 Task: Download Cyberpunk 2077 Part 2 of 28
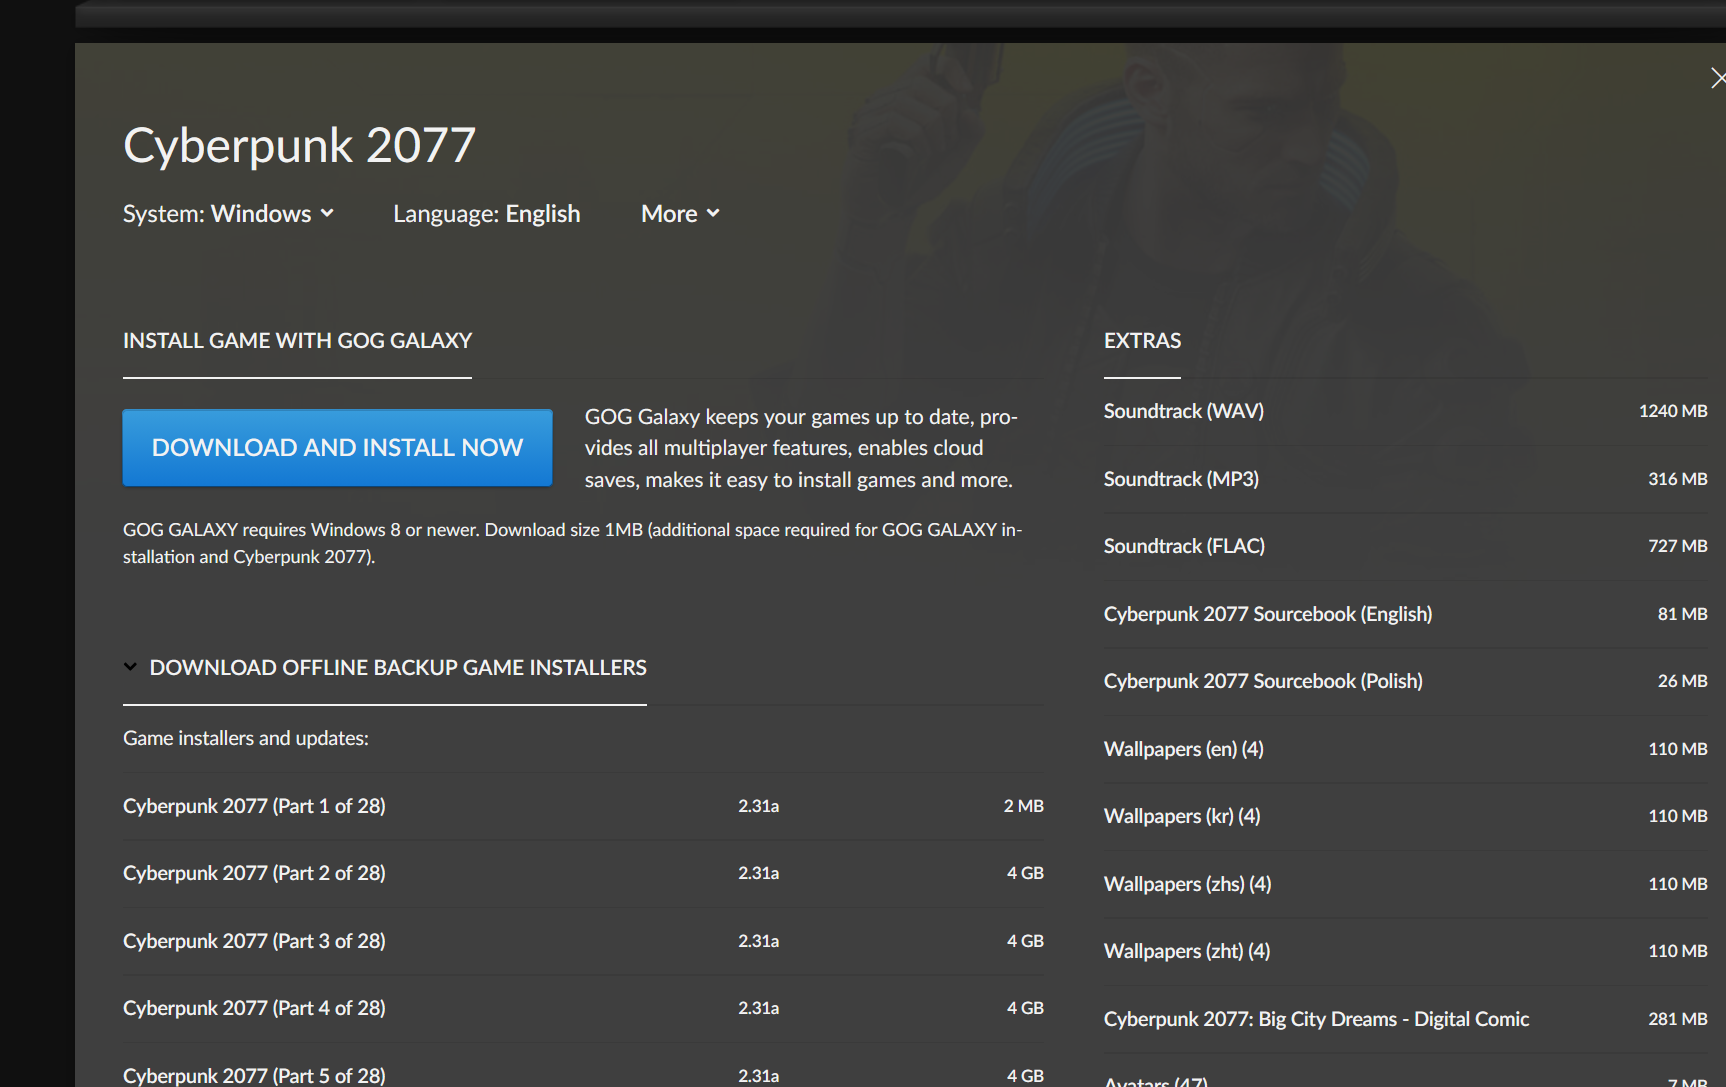pyautogui.click(x=583, y=873)
